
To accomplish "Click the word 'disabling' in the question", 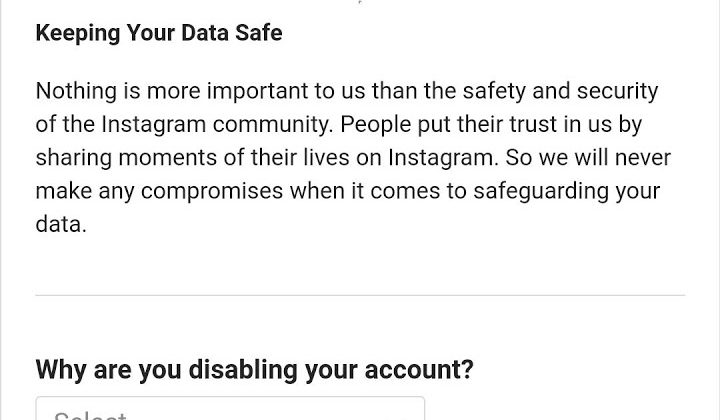I will coord(243,370).
